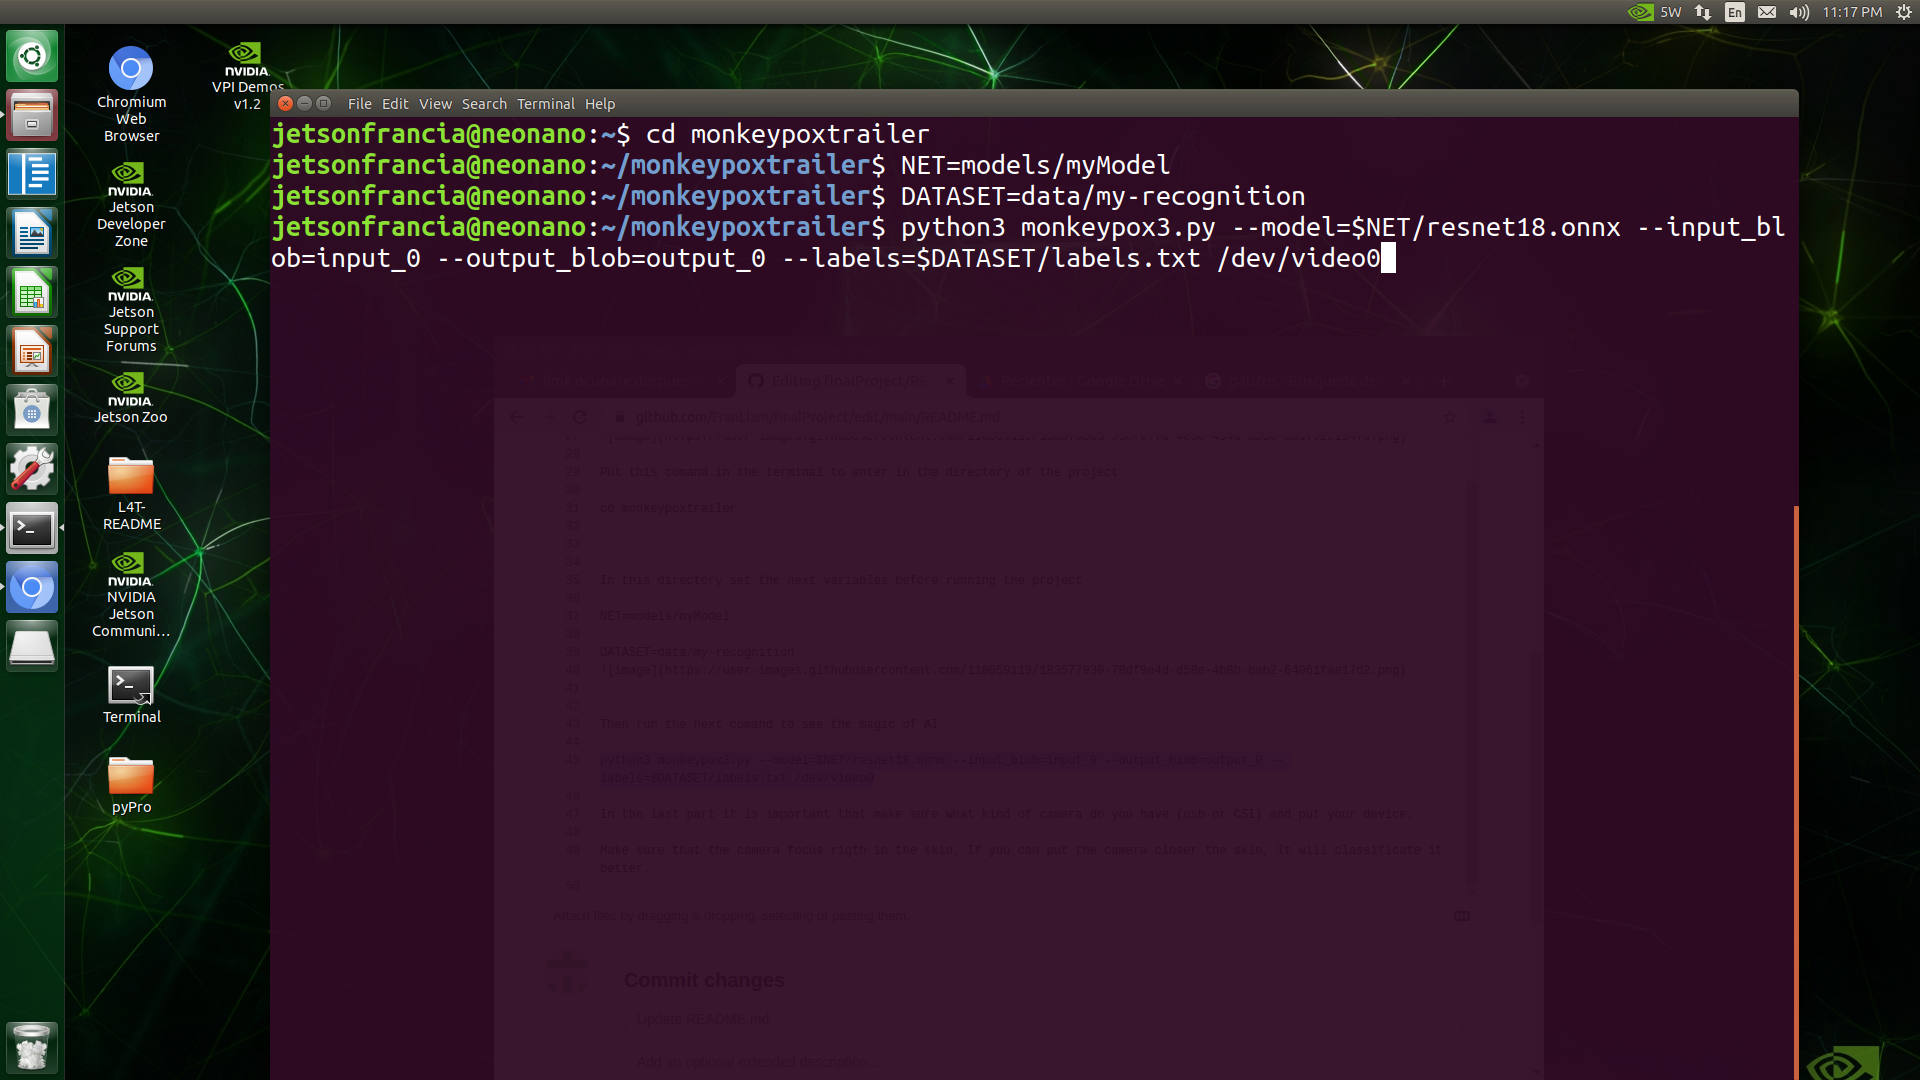Click the NVIDIA icon in system tray

pos(1639,12)
